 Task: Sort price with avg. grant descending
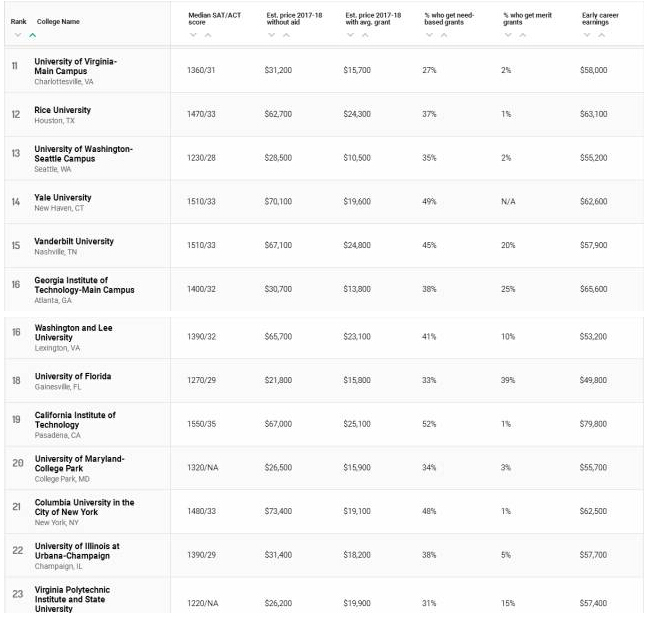point(350,35)
